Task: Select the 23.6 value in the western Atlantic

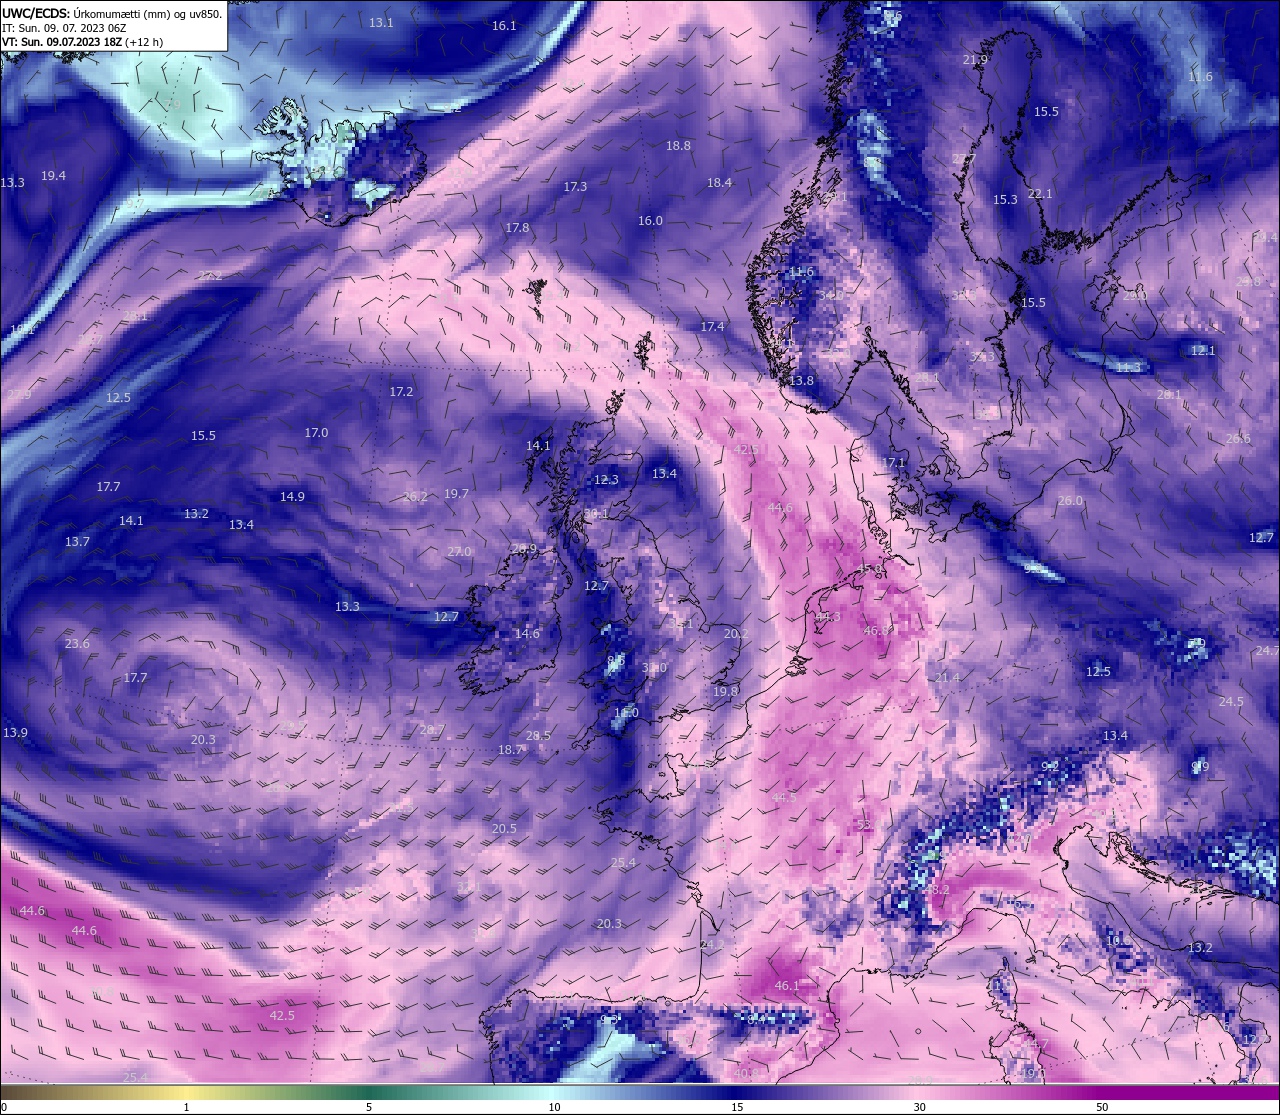Action: click(77, 644)
